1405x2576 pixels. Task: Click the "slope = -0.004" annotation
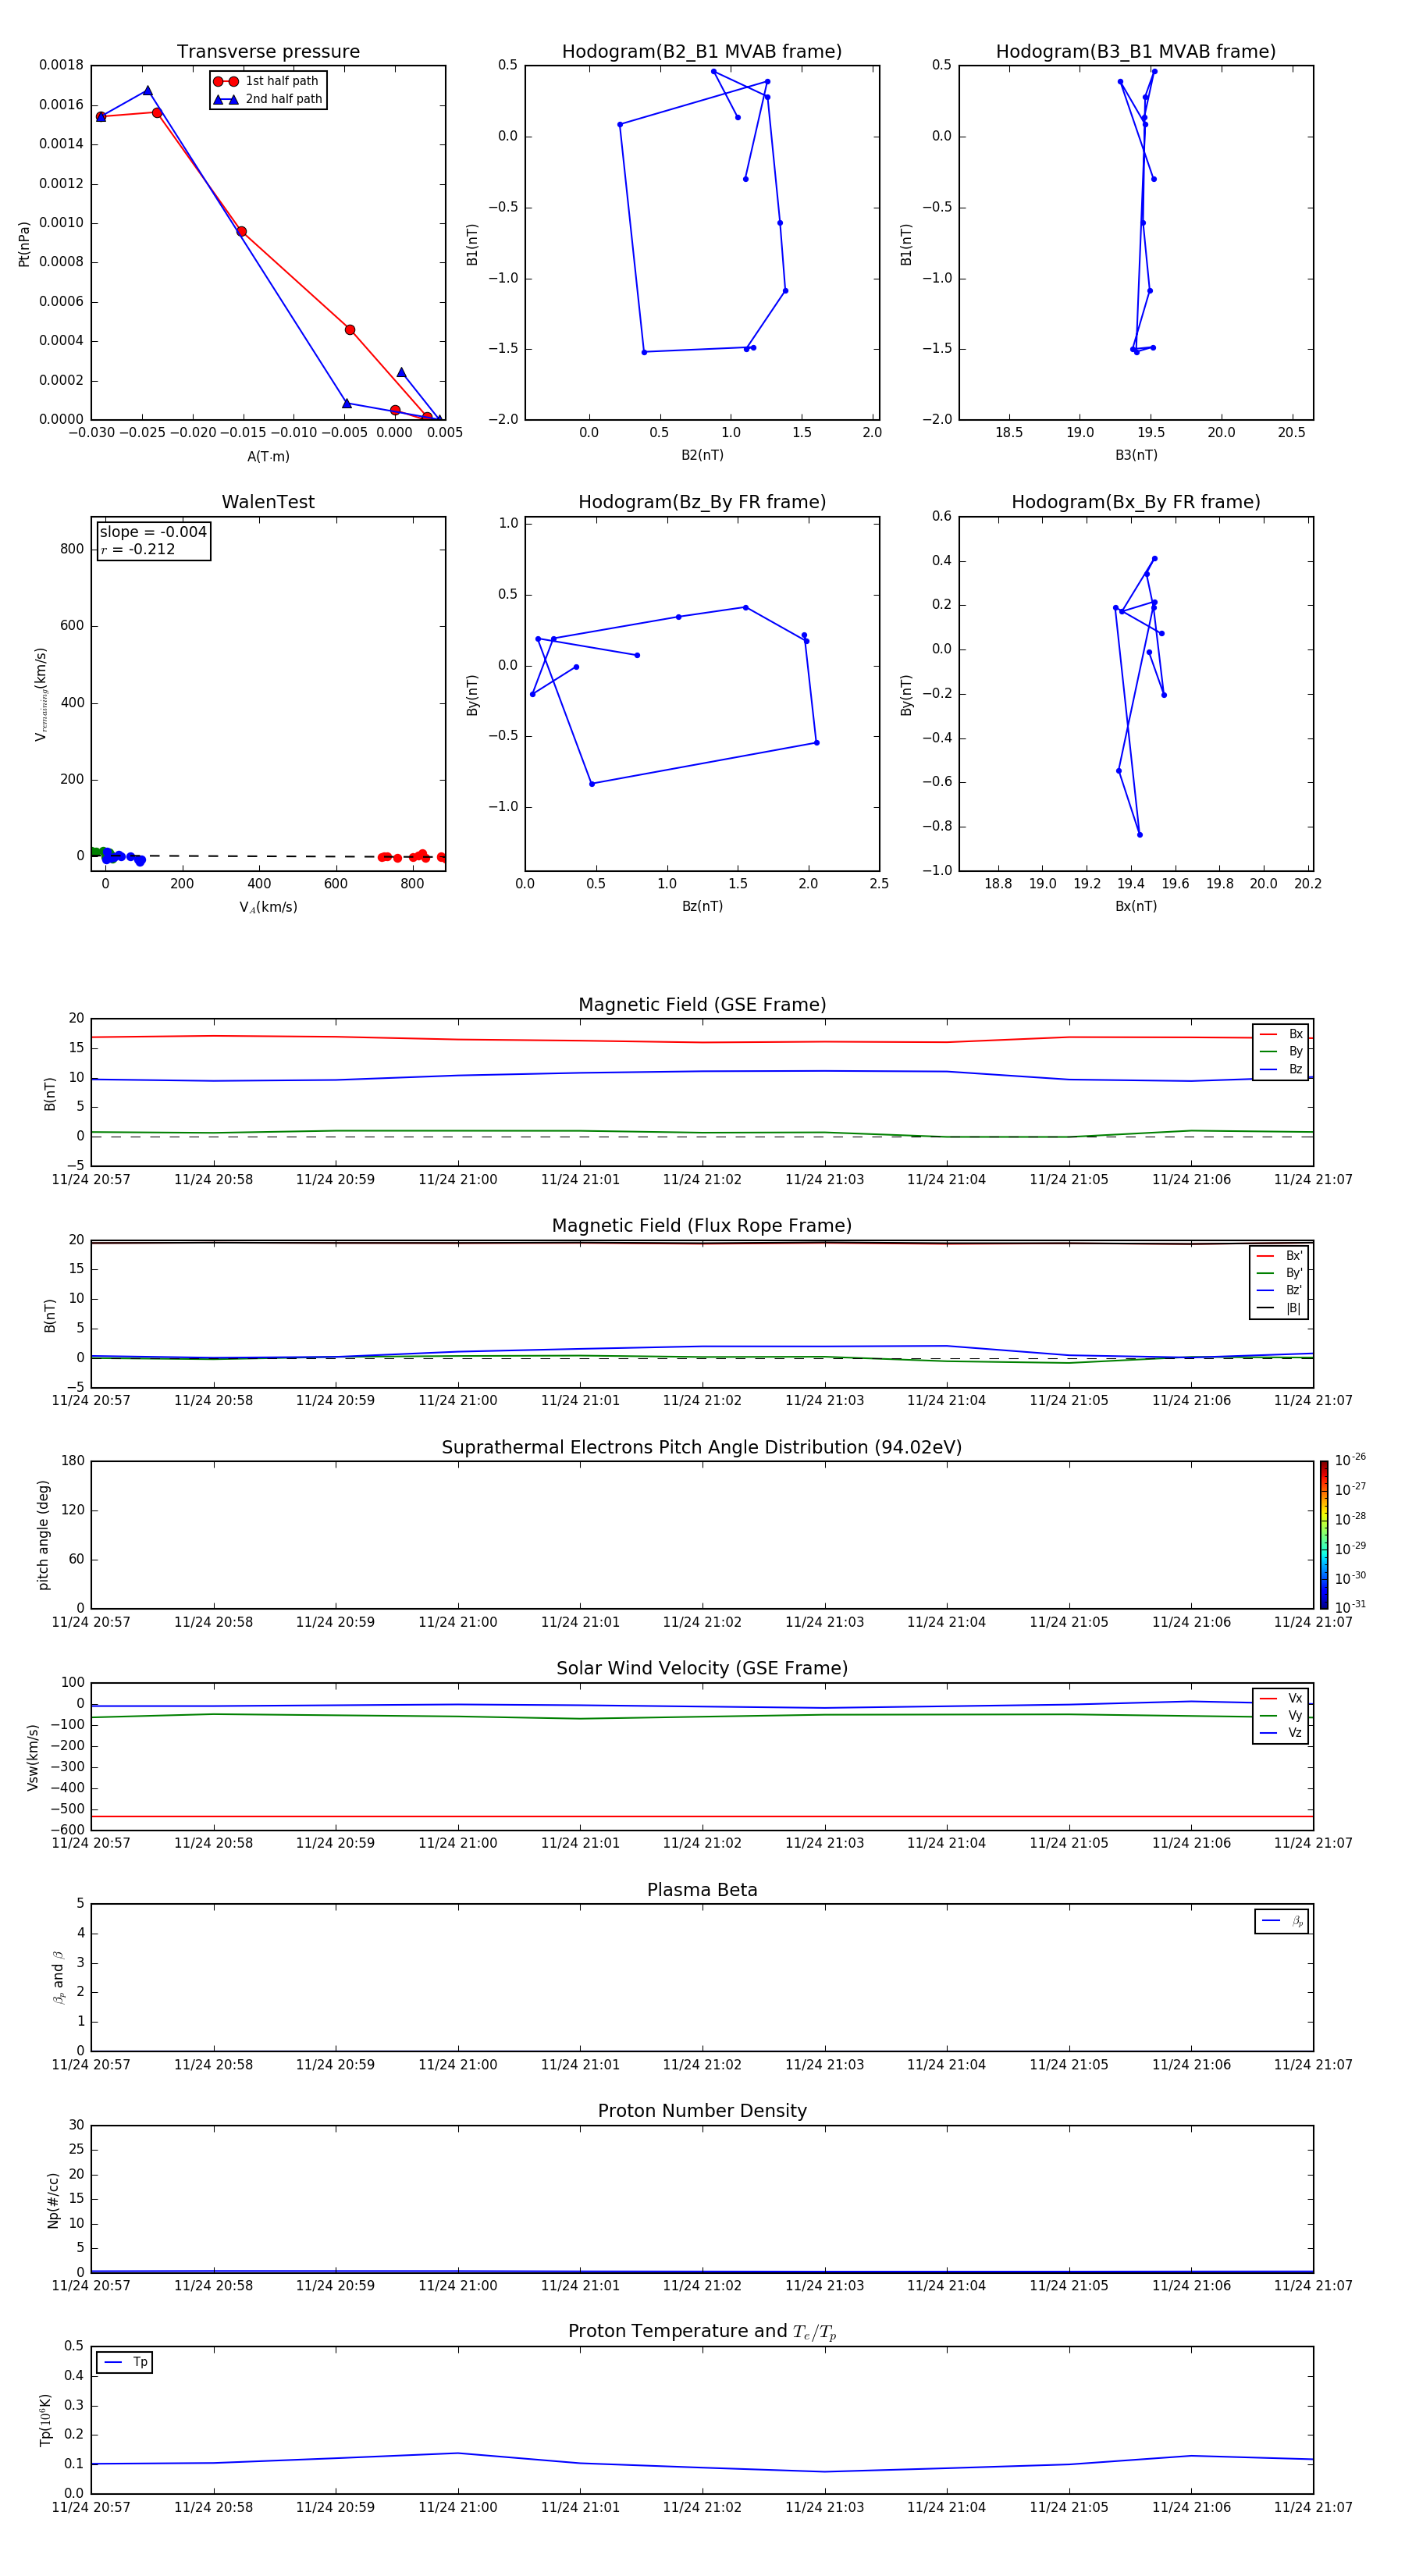[153, 532]
